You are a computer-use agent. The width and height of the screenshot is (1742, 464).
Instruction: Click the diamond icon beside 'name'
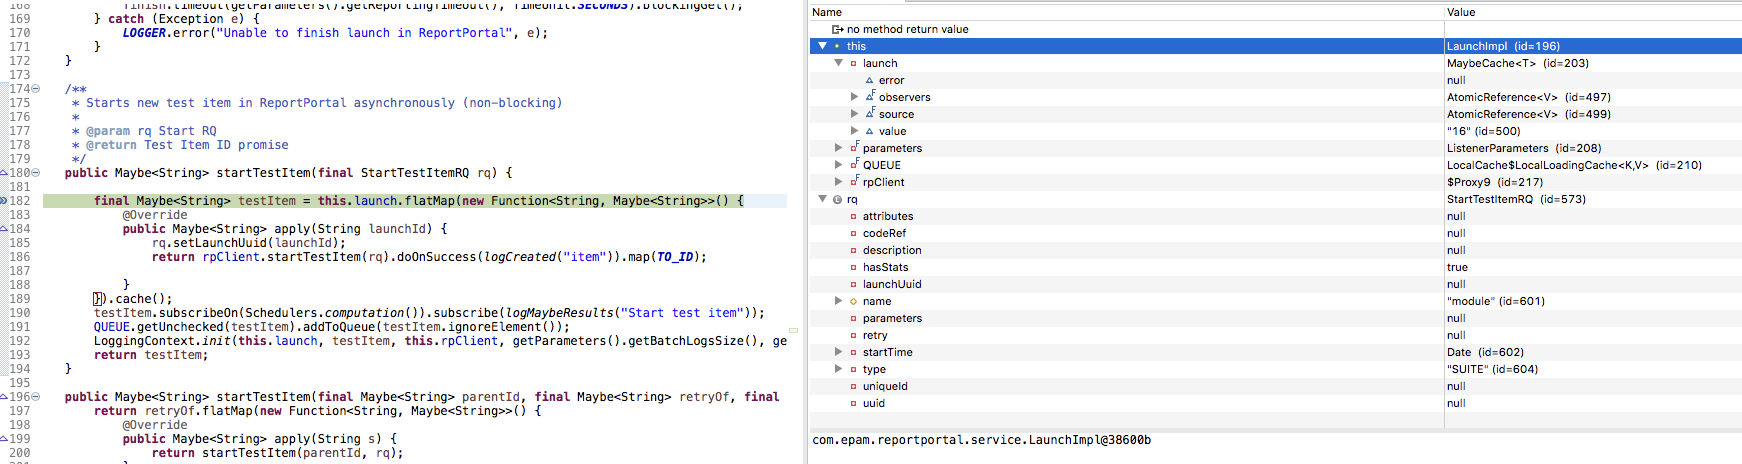point(853,301)
